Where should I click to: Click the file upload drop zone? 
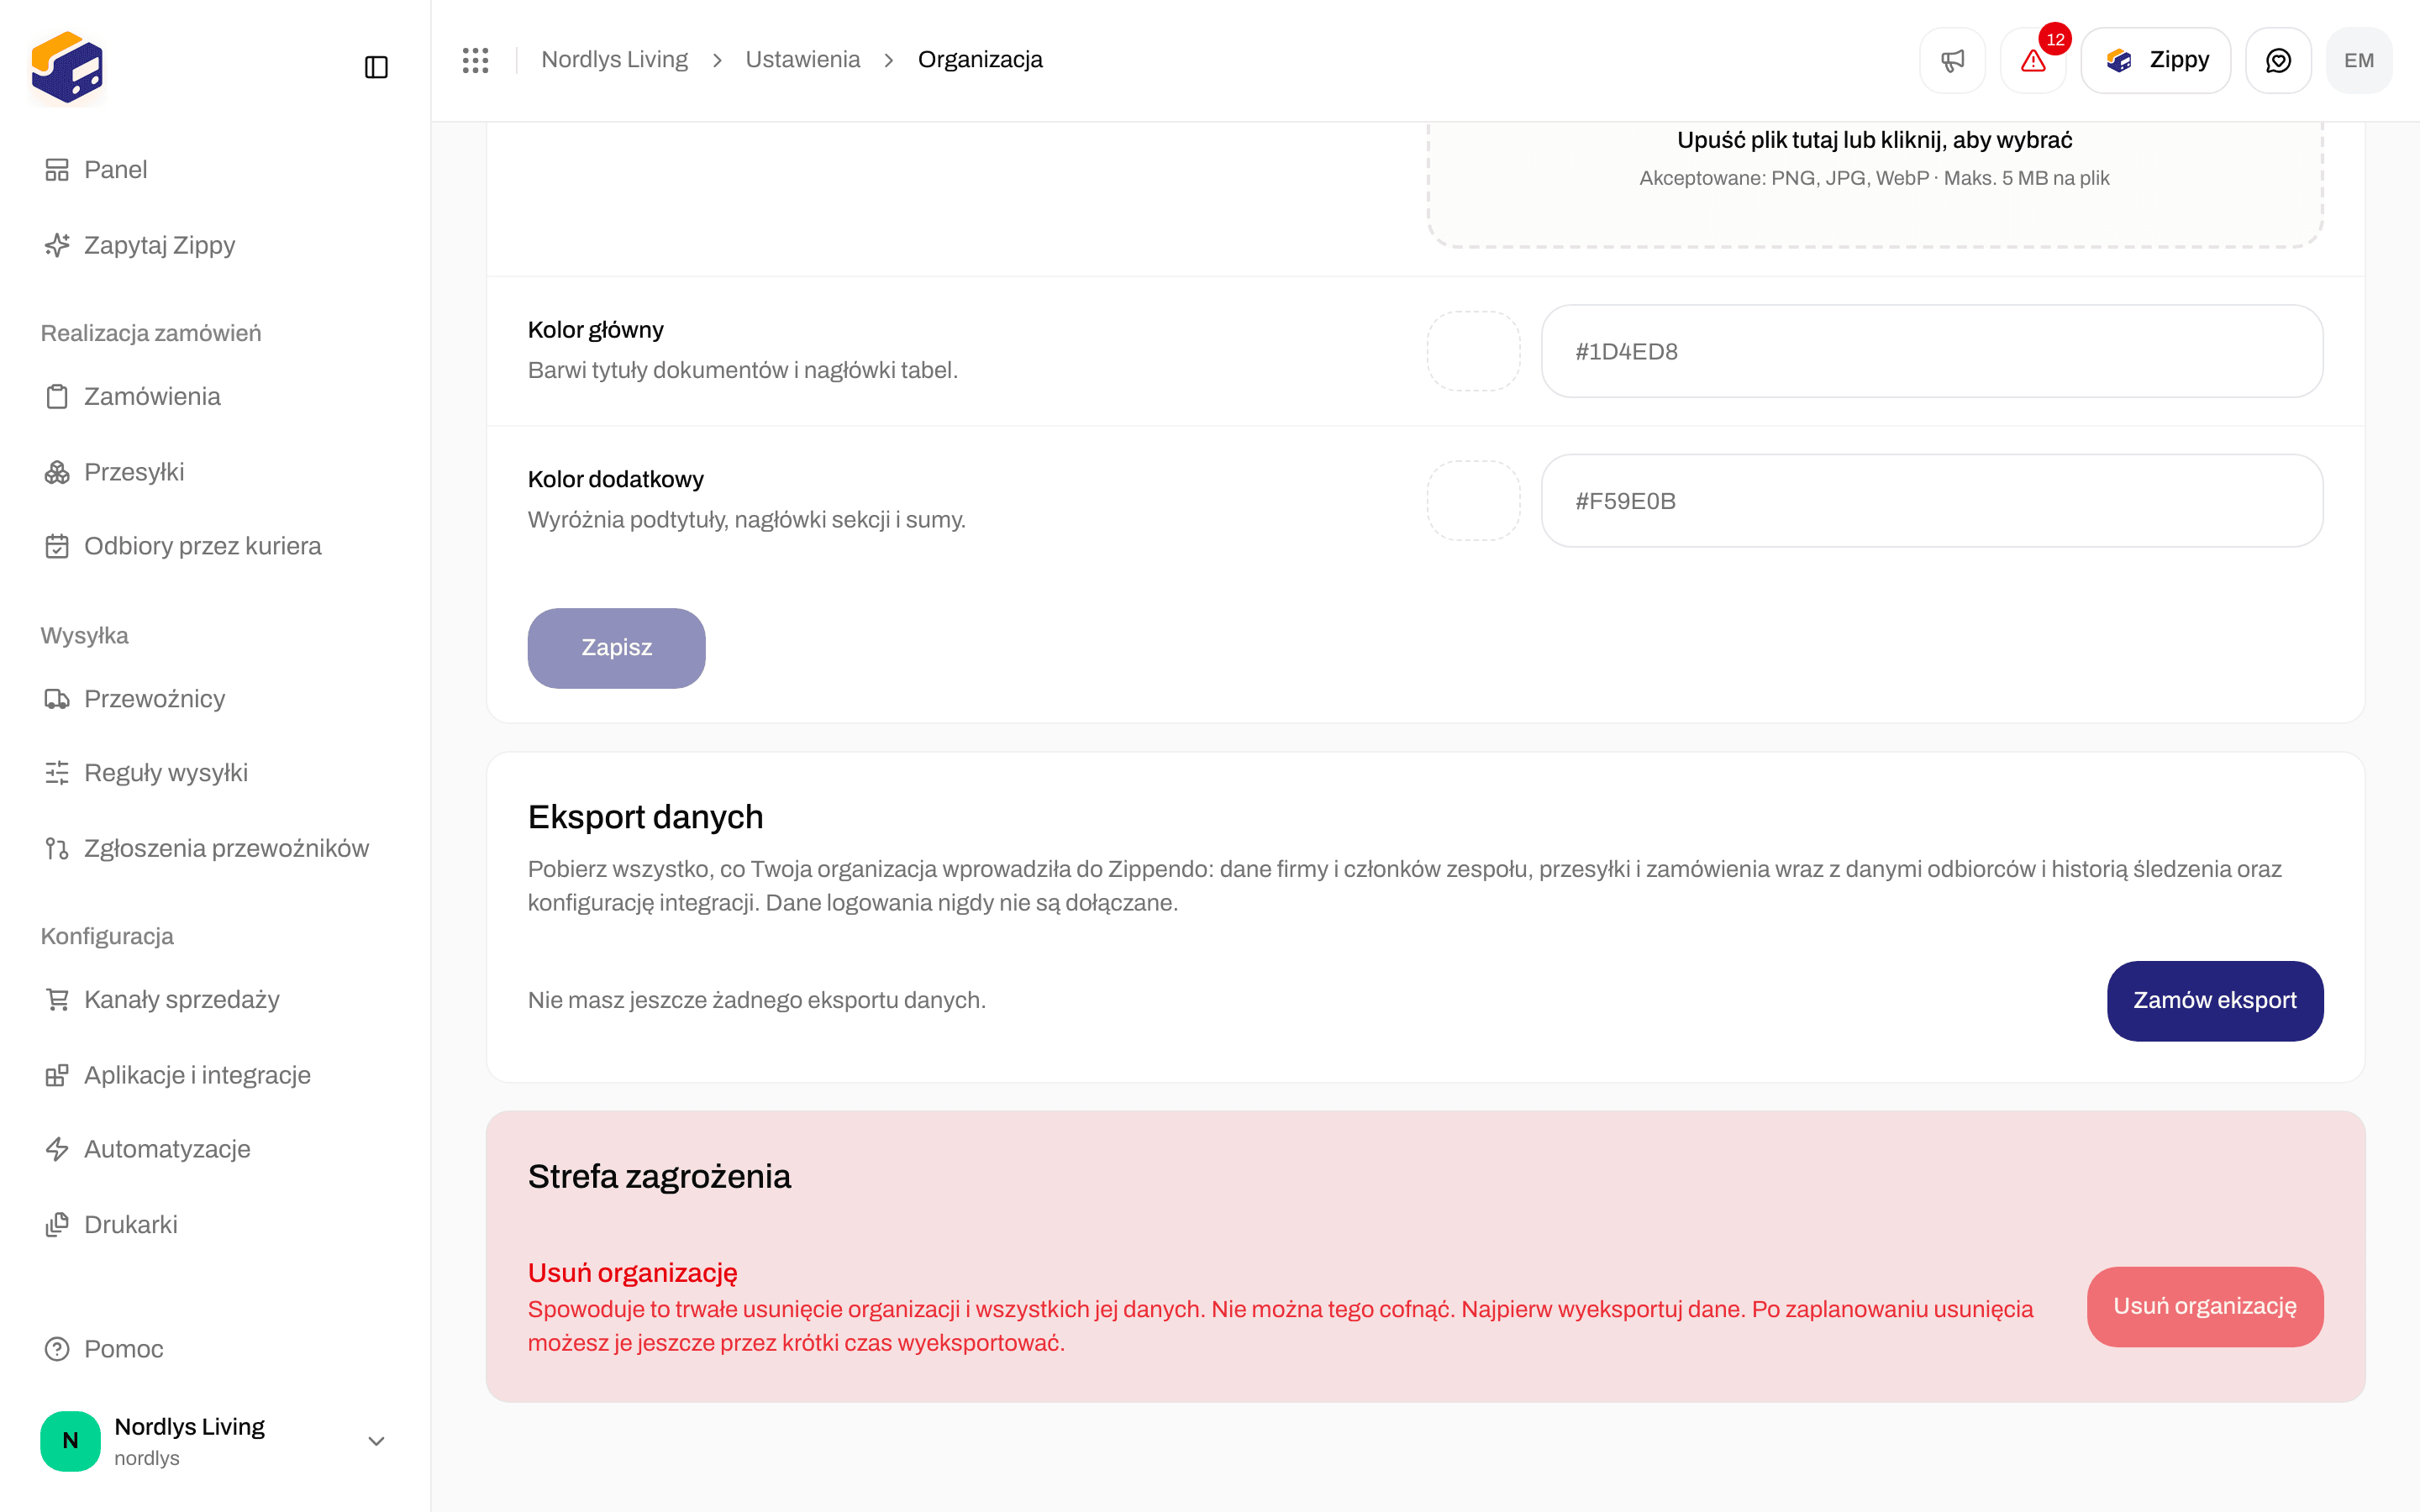coord(1875,183)
